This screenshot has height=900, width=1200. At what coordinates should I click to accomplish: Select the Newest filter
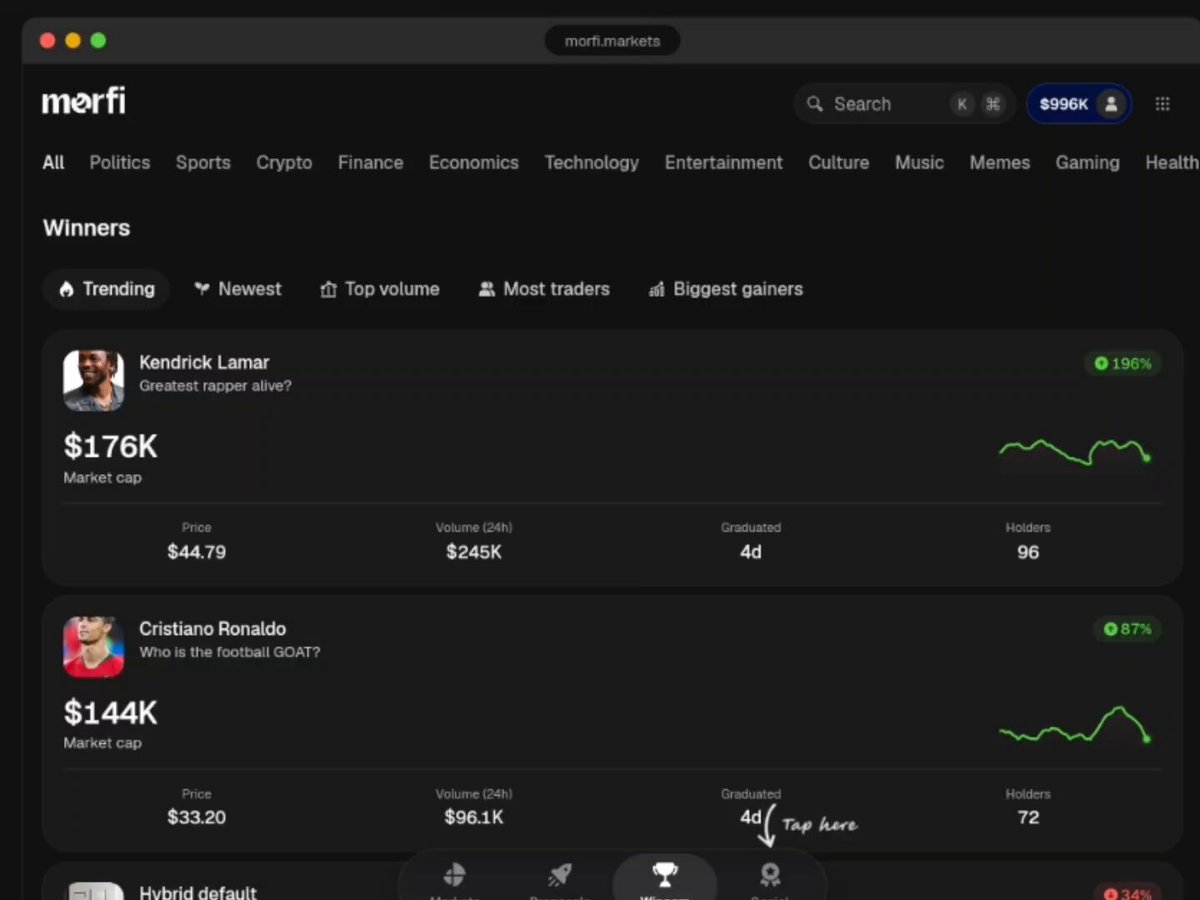point(238,289)
